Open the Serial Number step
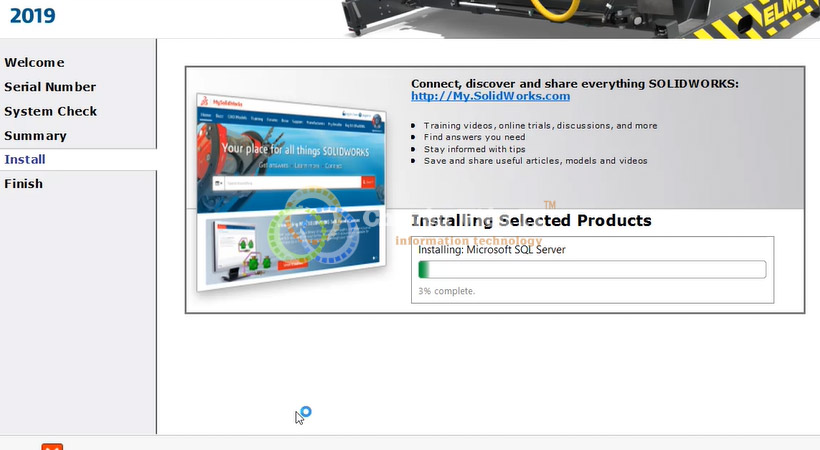 point(50,87)
